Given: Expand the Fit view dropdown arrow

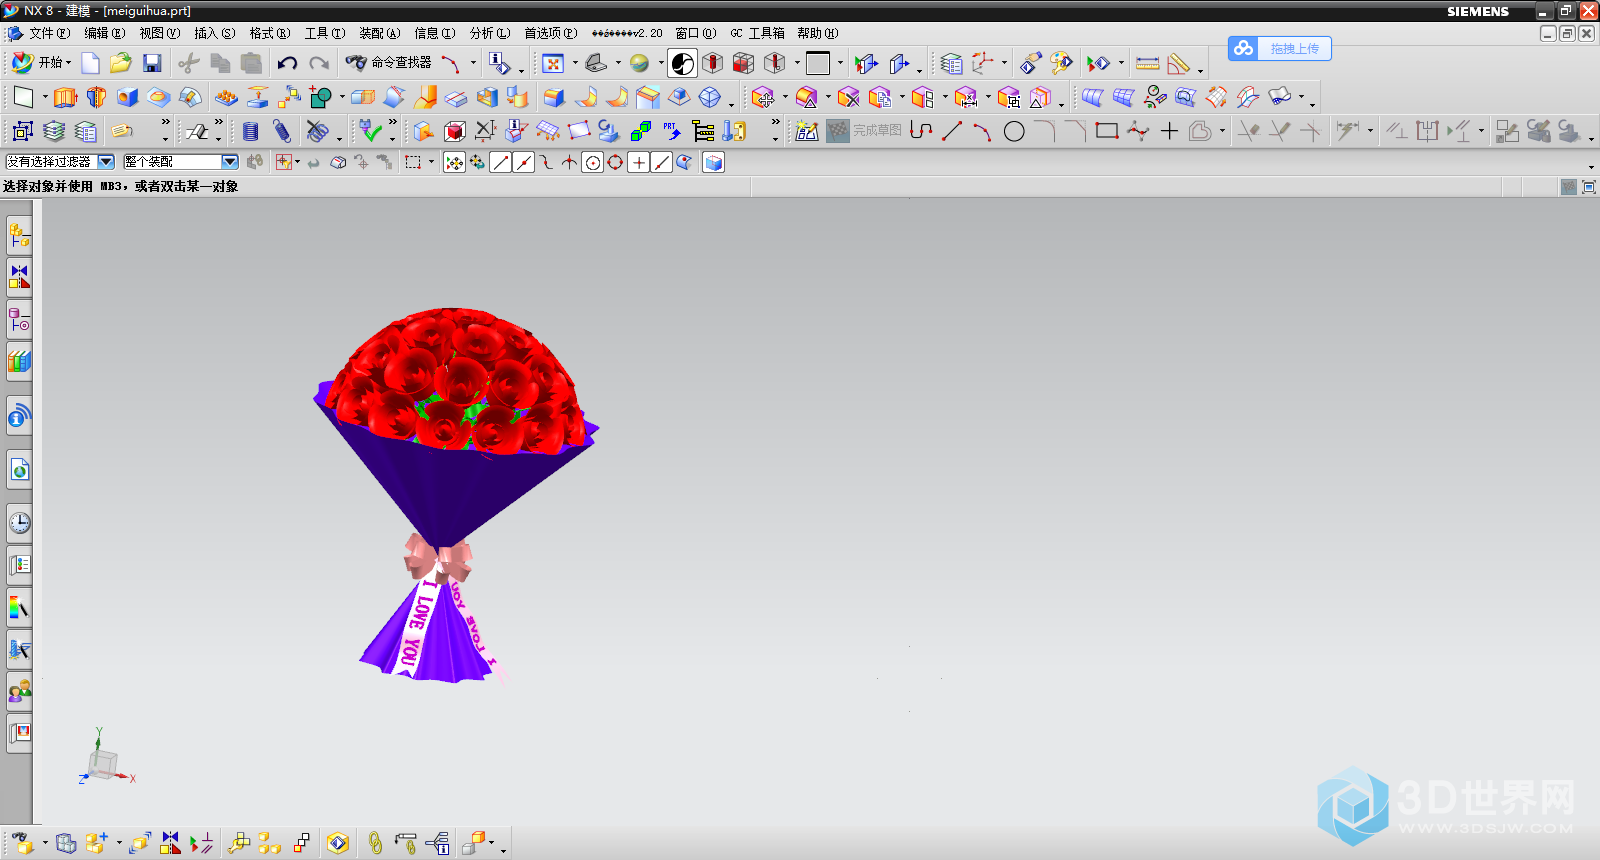Looking at the screenshot, I should pos(575,63).
